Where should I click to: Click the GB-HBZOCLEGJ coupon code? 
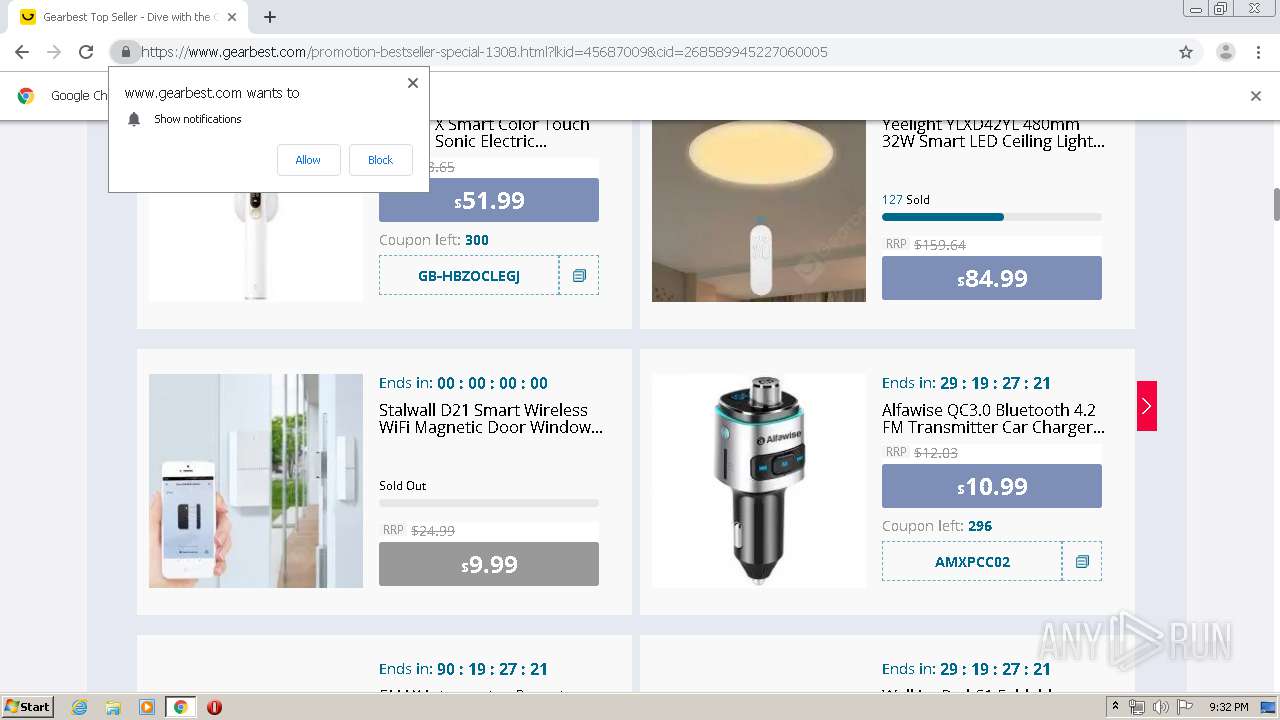coord(469,276)
